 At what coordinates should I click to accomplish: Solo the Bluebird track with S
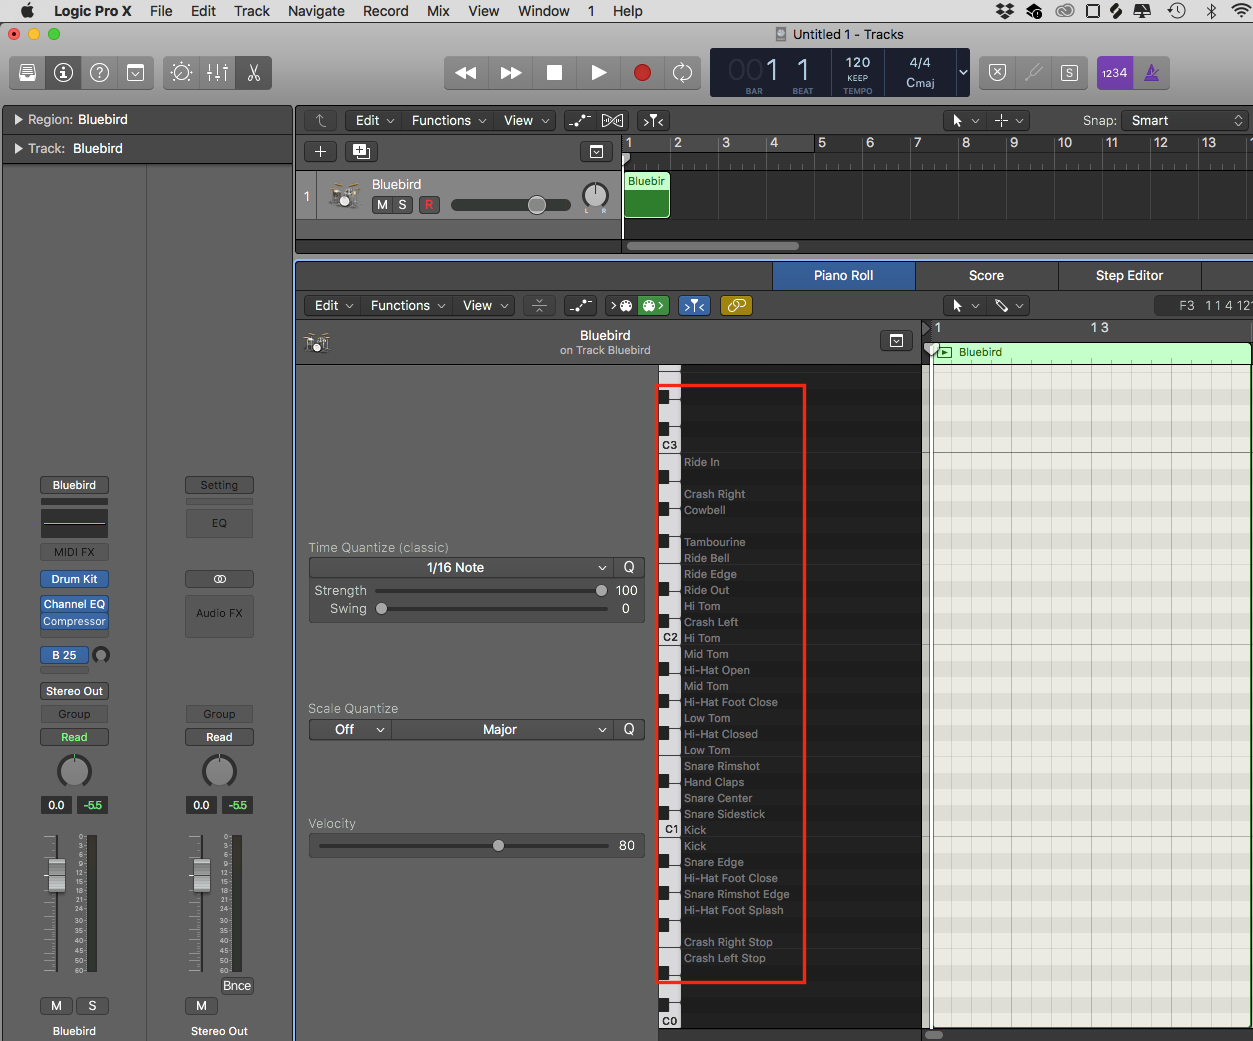pyautogui.click(x=403, y=204)
